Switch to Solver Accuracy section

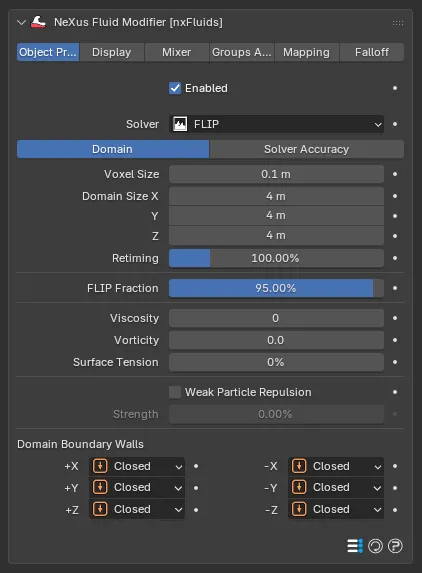307,149
